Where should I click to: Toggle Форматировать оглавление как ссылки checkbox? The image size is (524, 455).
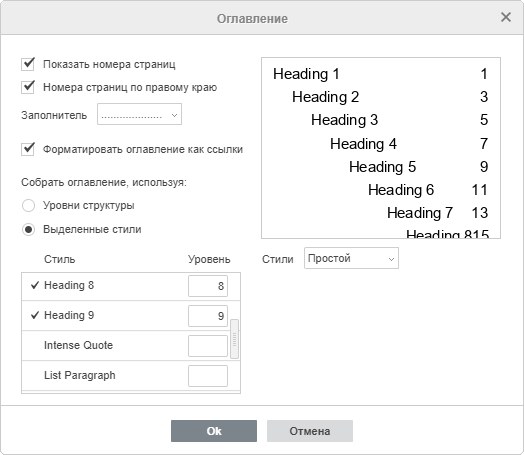(x=28, y=149)
